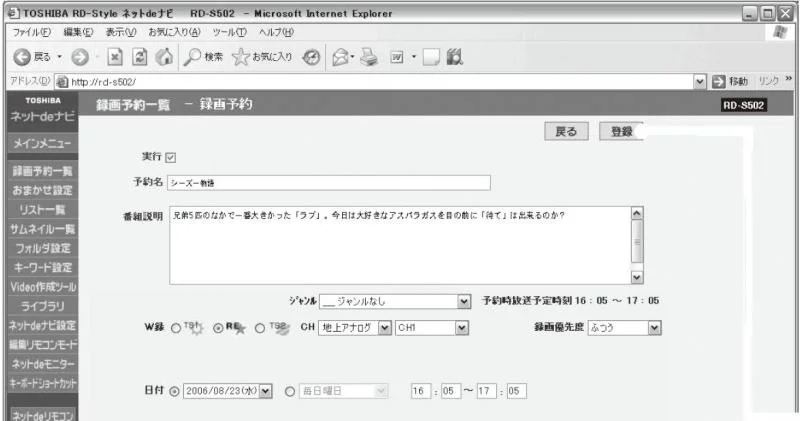Click the page icon in address bar
800x421 pixels.
(x=62, y=82)
